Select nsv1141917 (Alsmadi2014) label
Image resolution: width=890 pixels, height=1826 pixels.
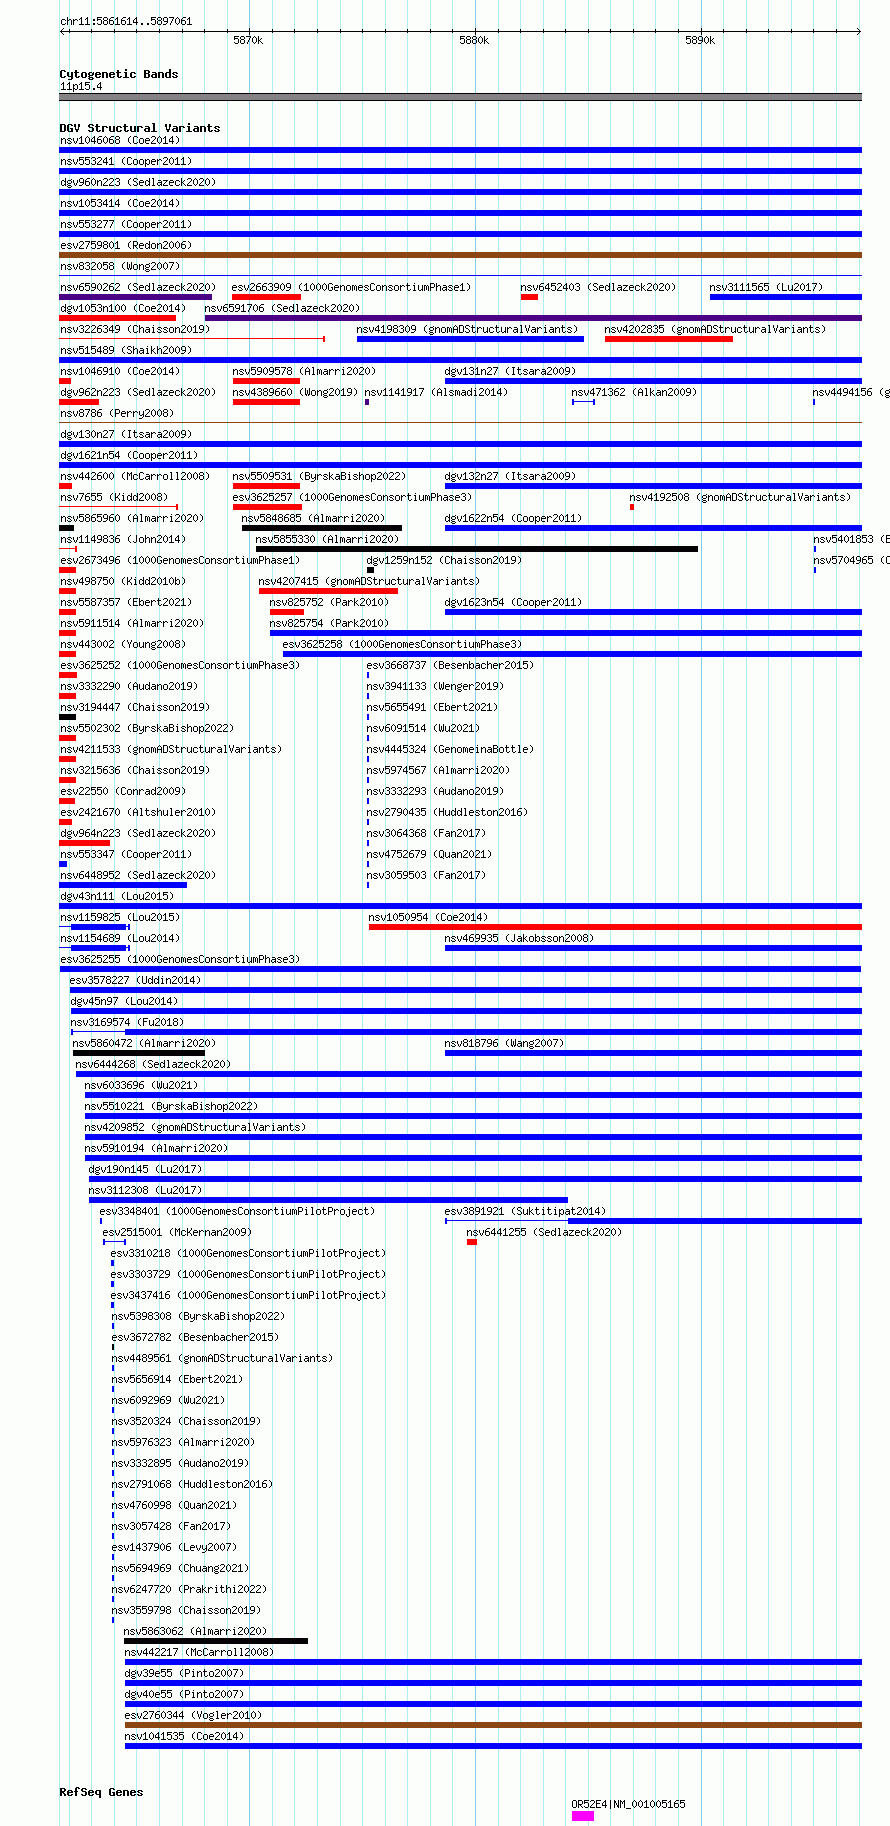coord(436,392)
